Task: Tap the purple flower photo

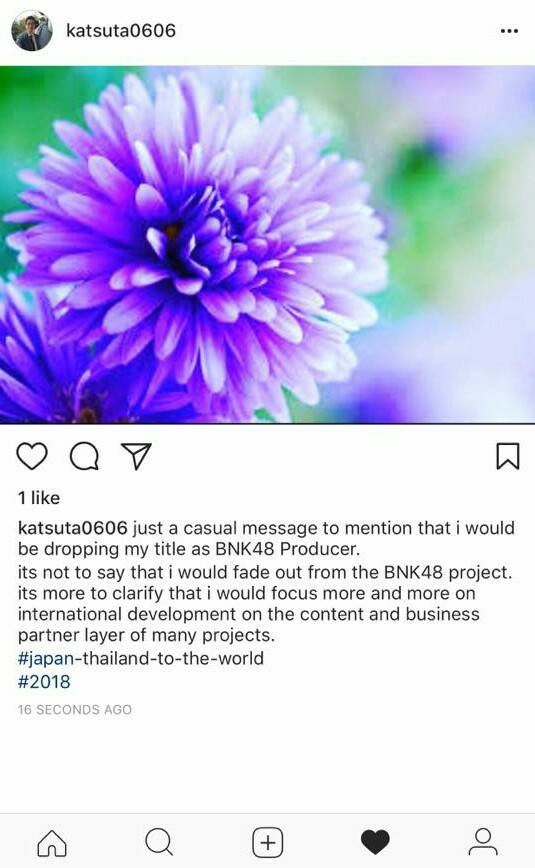Action: [268, 245]
